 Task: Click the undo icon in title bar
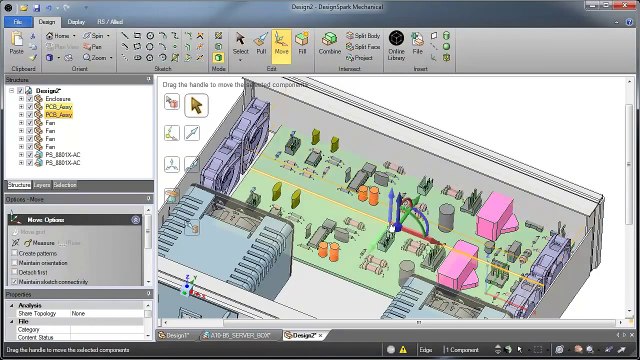click(49, 7)
